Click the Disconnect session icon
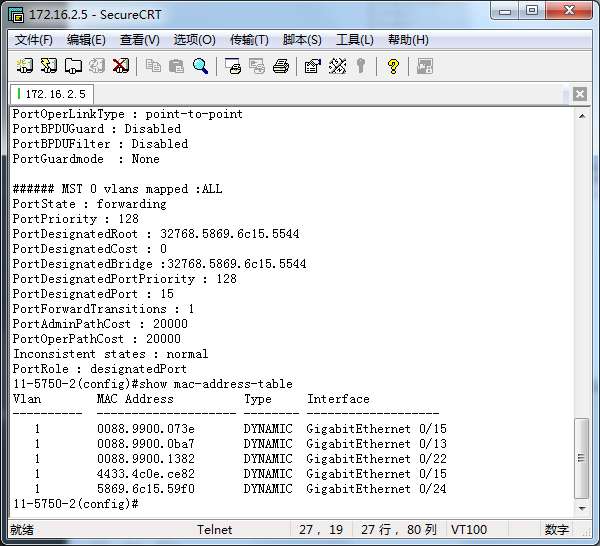The width and height of the screenshot is (600, 546). pos(121,66)
